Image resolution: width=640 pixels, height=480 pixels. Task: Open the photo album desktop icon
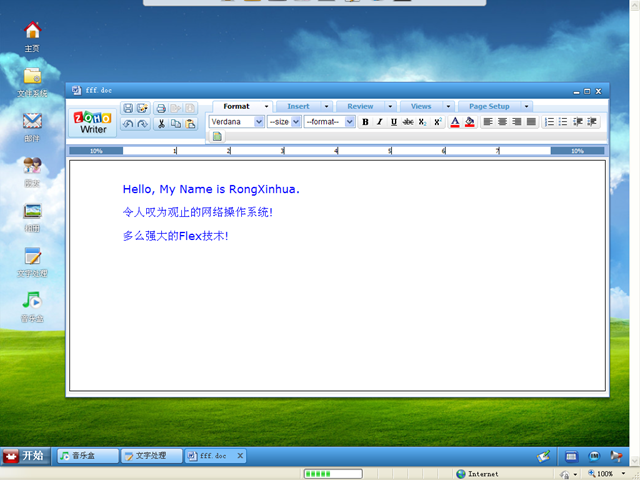(x=32, y=217)
